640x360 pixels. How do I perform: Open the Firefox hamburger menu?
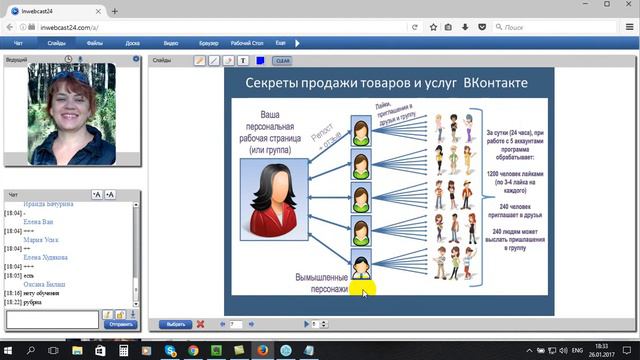[x=629, y=27]
